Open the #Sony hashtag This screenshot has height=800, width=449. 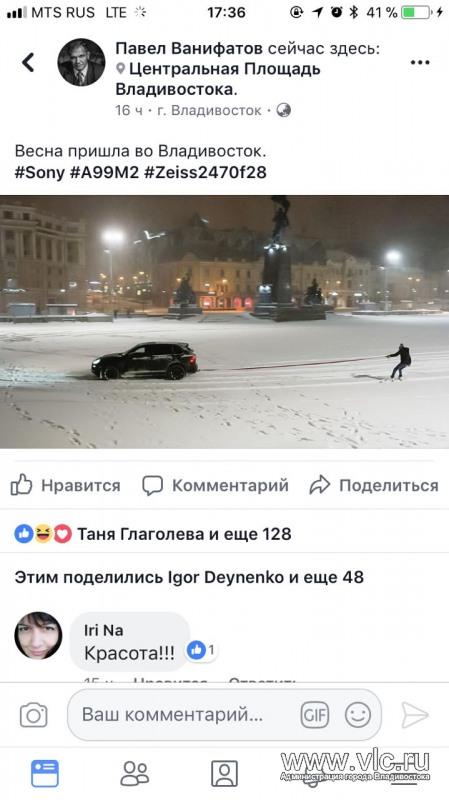click(40, 172)
